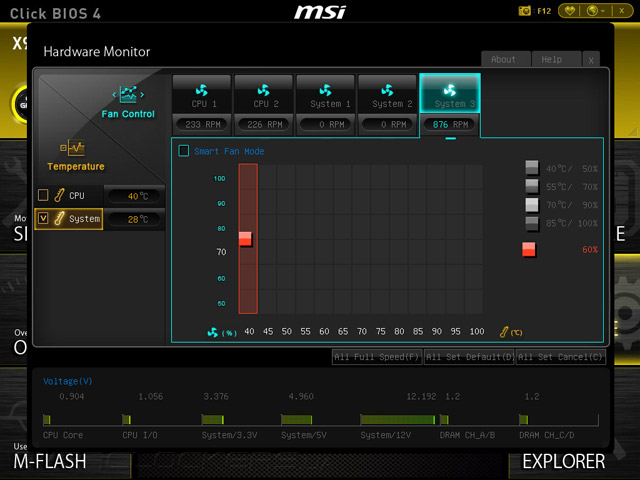
Task: Click the DRAM CH_C/D voltage bar
Action: [x=524, y=420]
